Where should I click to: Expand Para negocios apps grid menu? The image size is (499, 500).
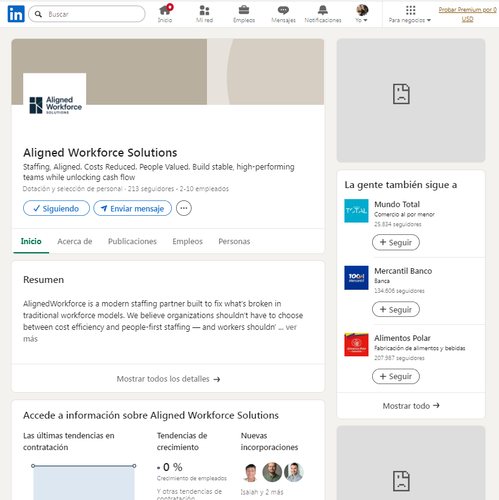click(410, 14)
